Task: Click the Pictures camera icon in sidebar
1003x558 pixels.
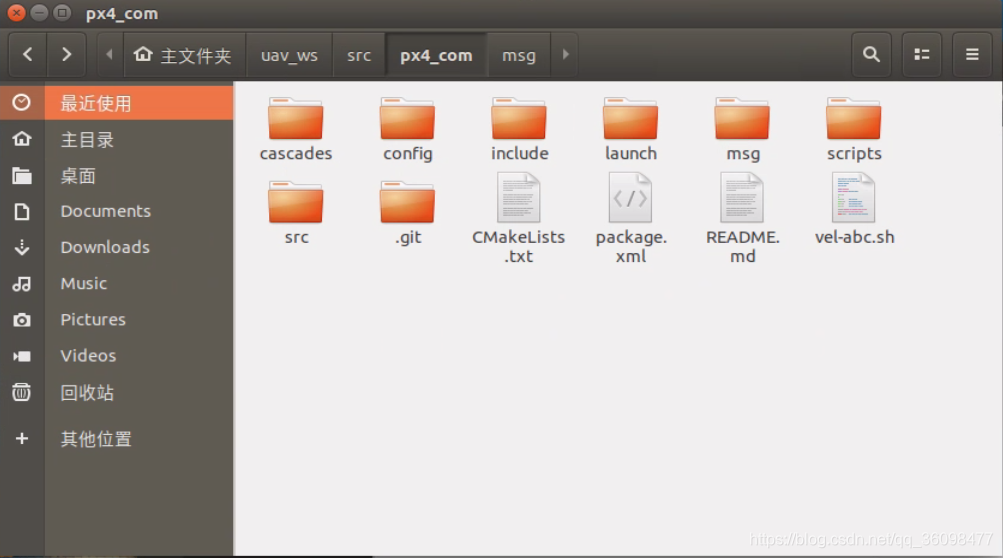Action: pyautogui.click(x=22, y=320)
